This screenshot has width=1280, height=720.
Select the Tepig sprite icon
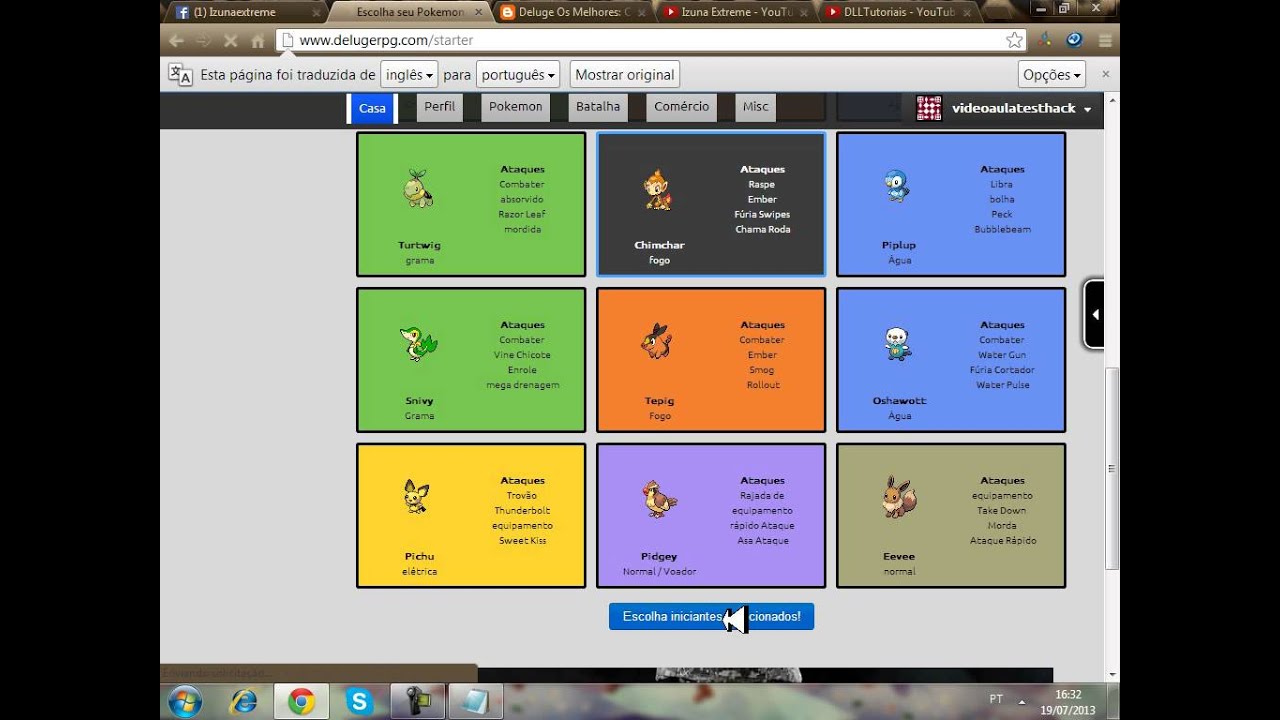(x=657, y=342)
